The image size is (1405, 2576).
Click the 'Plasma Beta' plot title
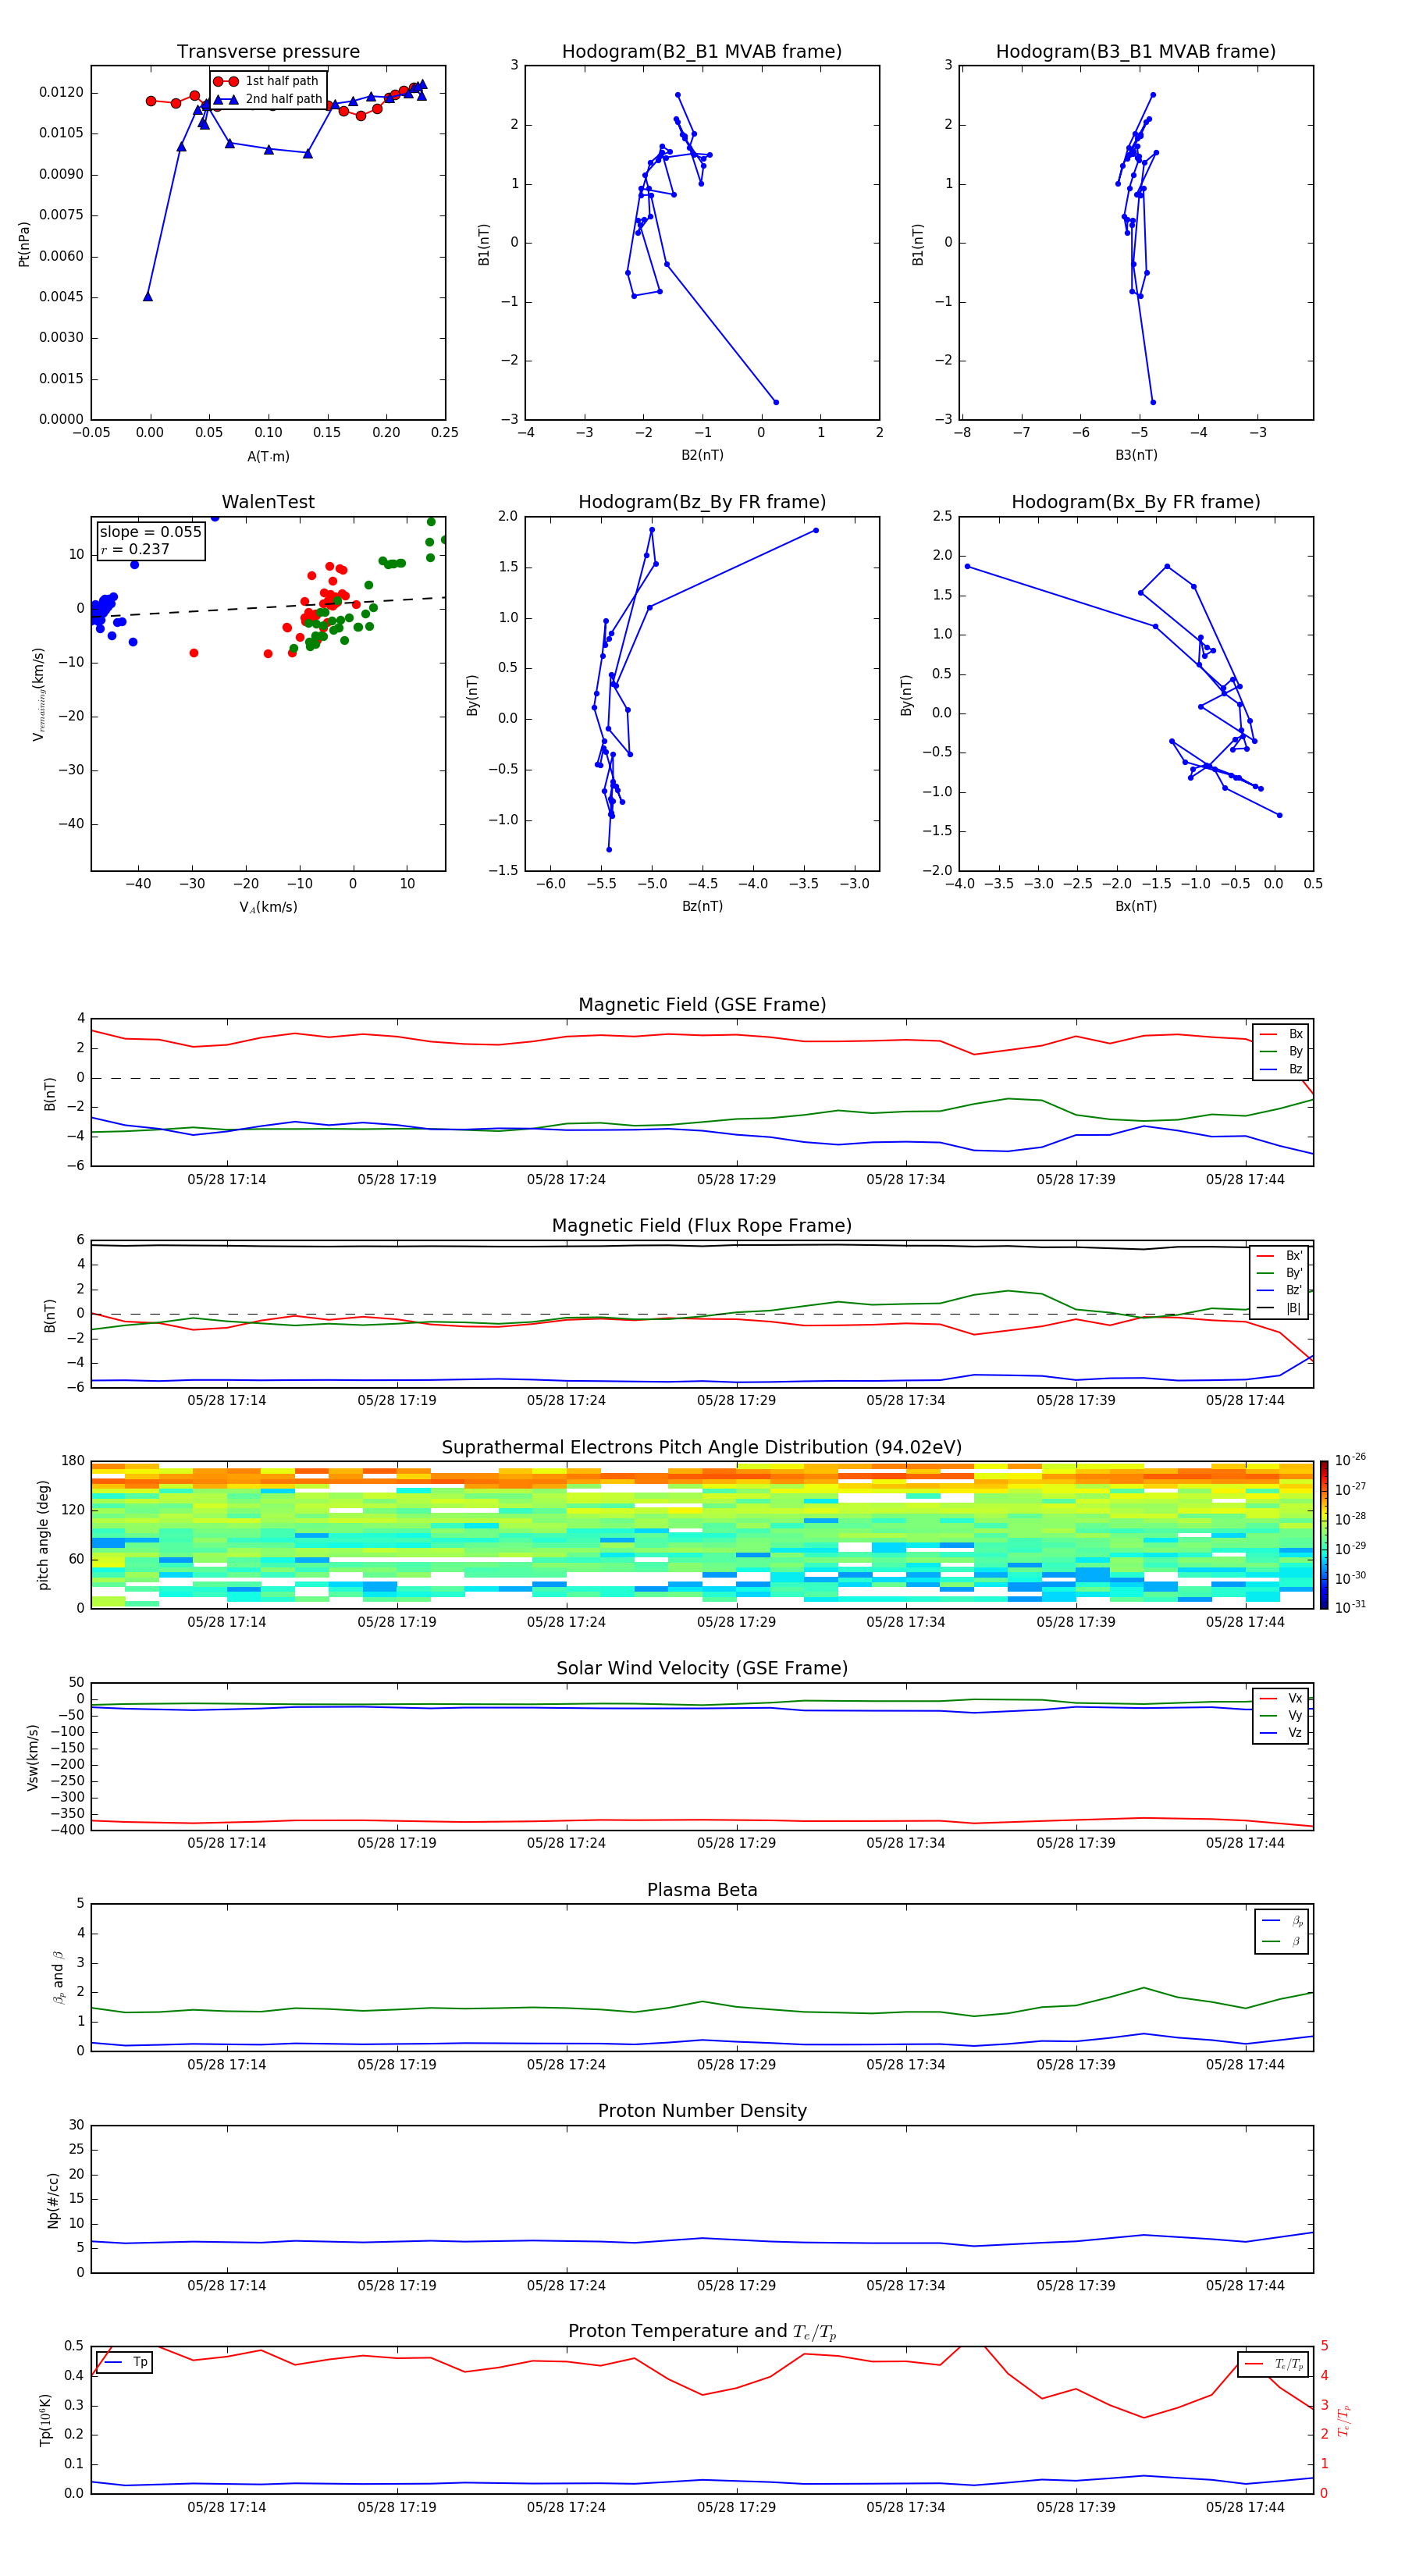(x=702, y=1890)
